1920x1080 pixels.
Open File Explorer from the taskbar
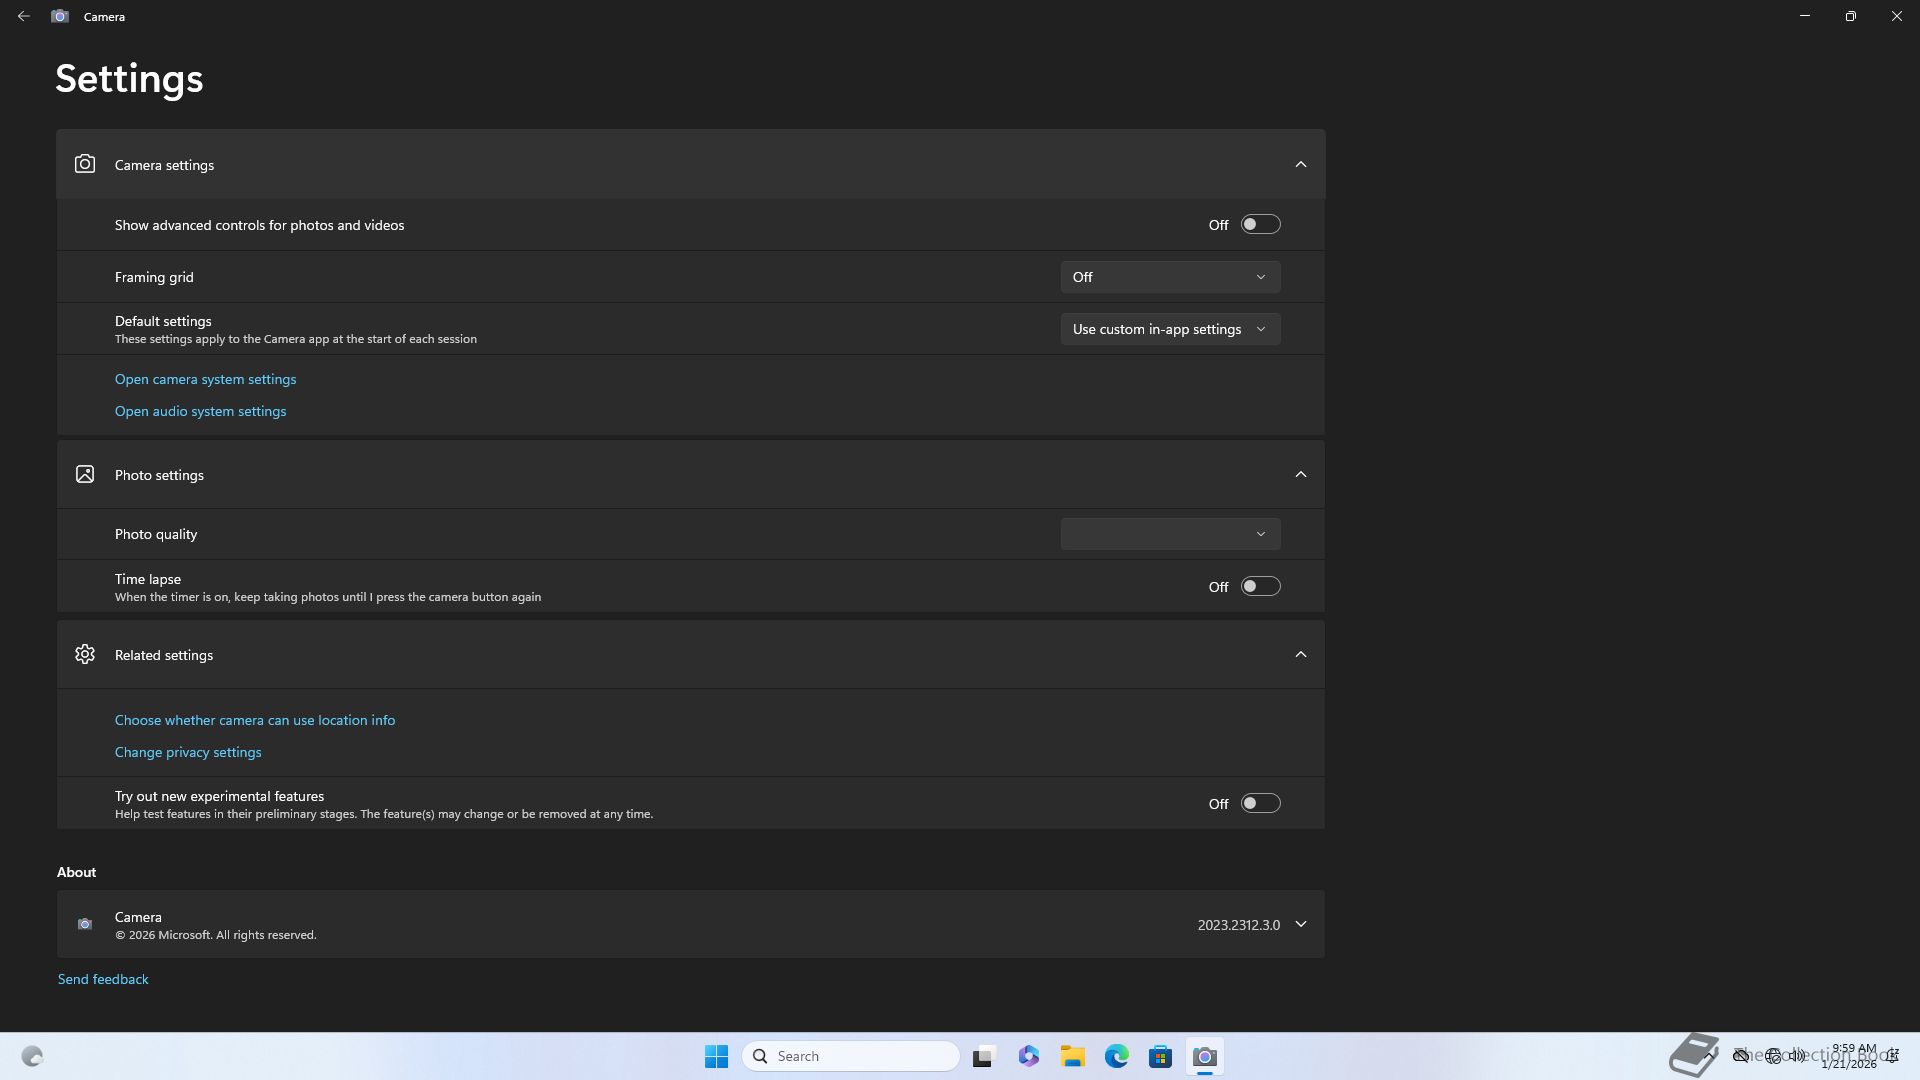1072,1056
